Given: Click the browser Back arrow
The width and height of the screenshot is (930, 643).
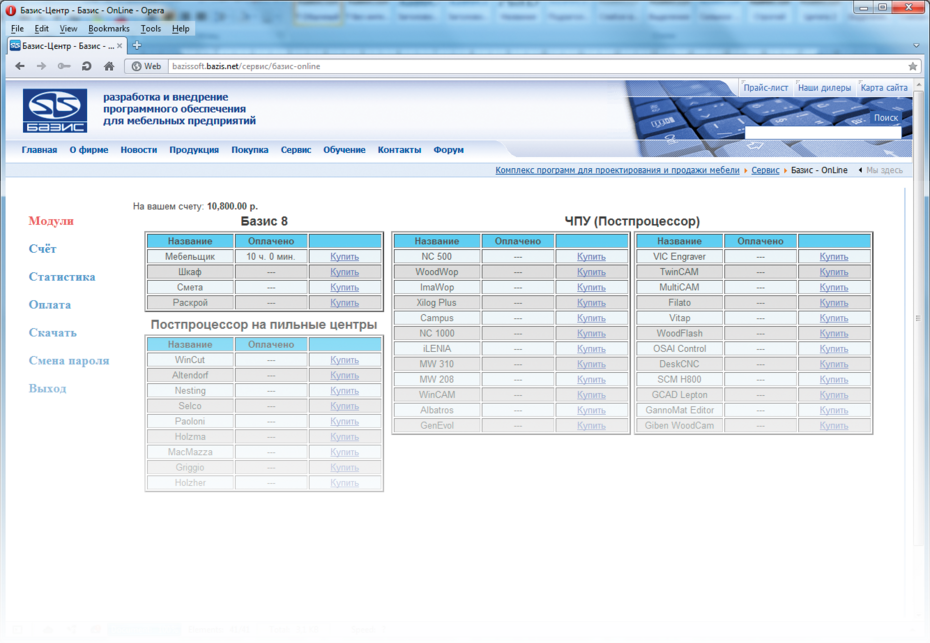Looking at the screenshot, I should tap(20, 66).
